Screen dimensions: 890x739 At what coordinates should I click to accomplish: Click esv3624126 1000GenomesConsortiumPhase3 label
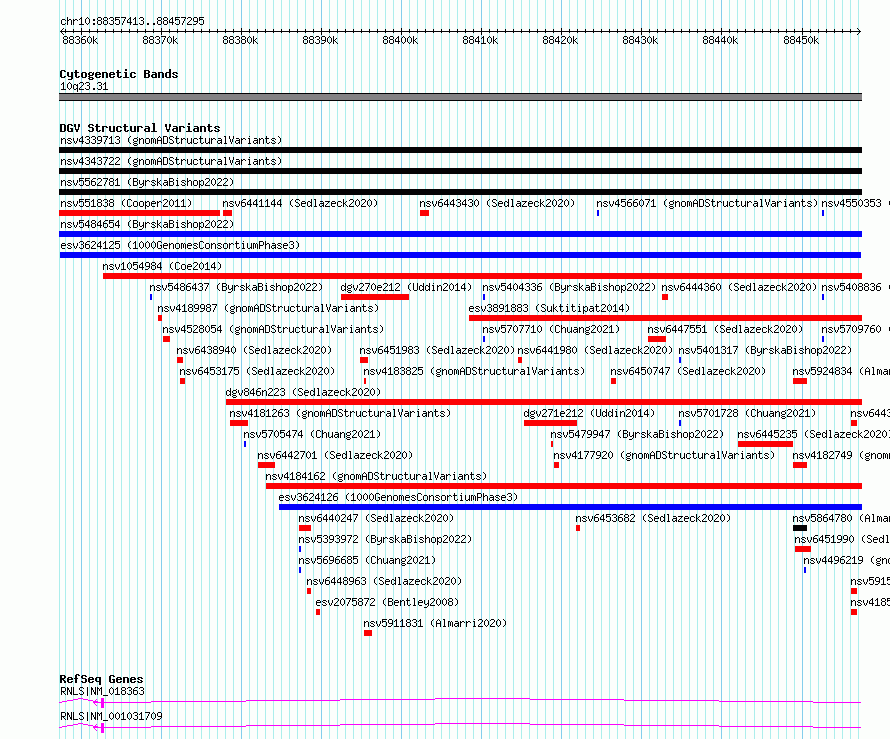(x=398, y=497)
